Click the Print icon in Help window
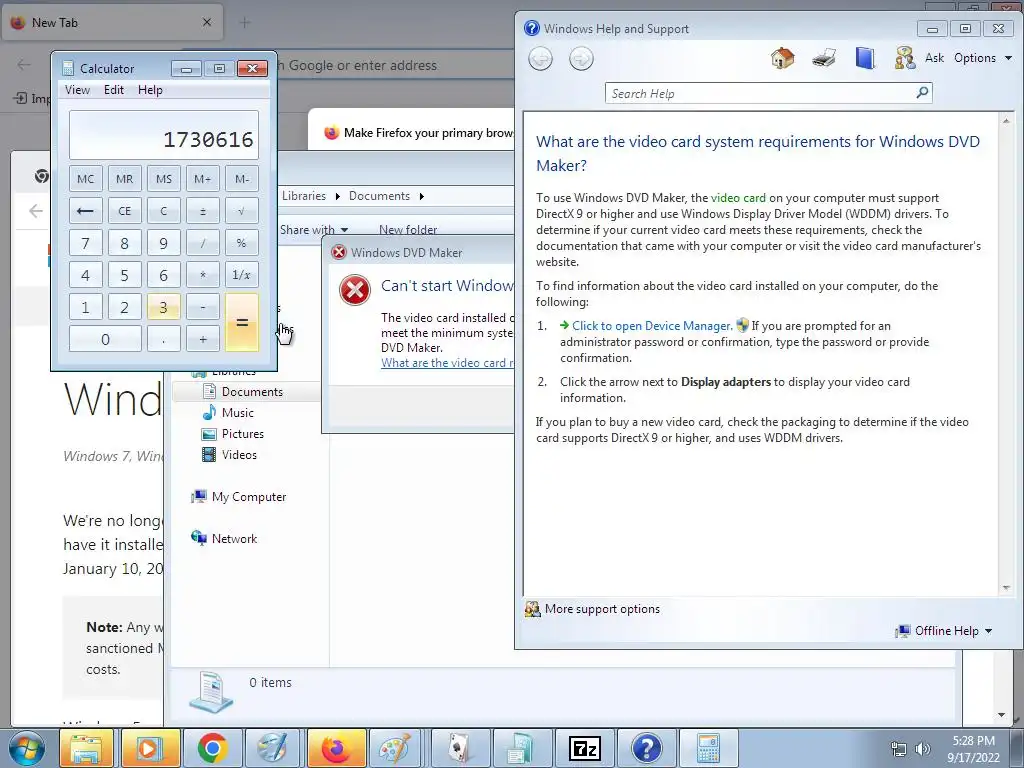 tap(824, 58)
